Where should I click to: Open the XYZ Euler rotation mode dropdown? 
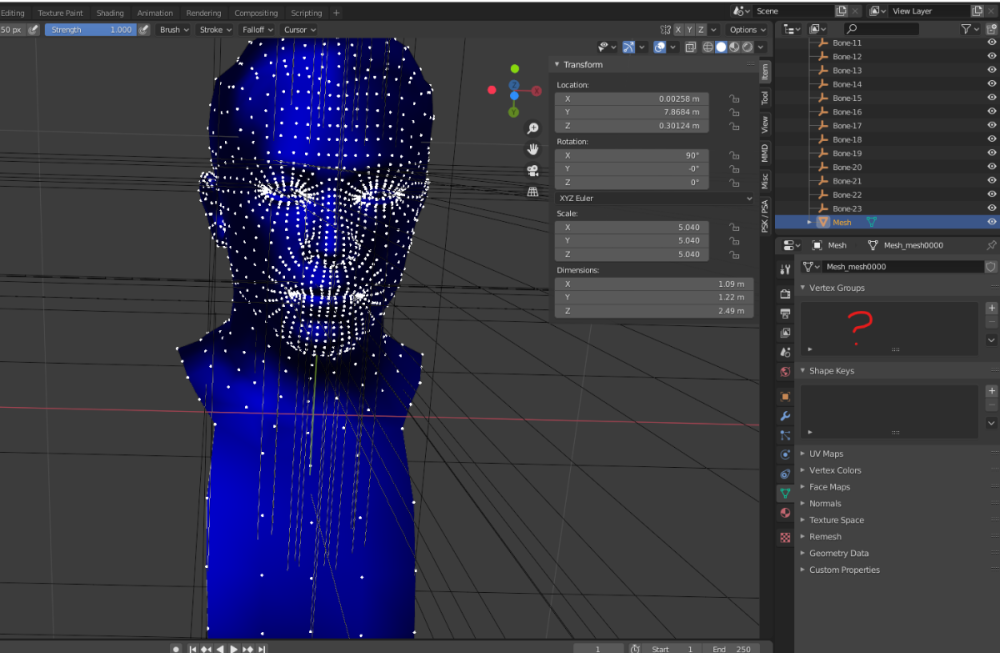654,198
